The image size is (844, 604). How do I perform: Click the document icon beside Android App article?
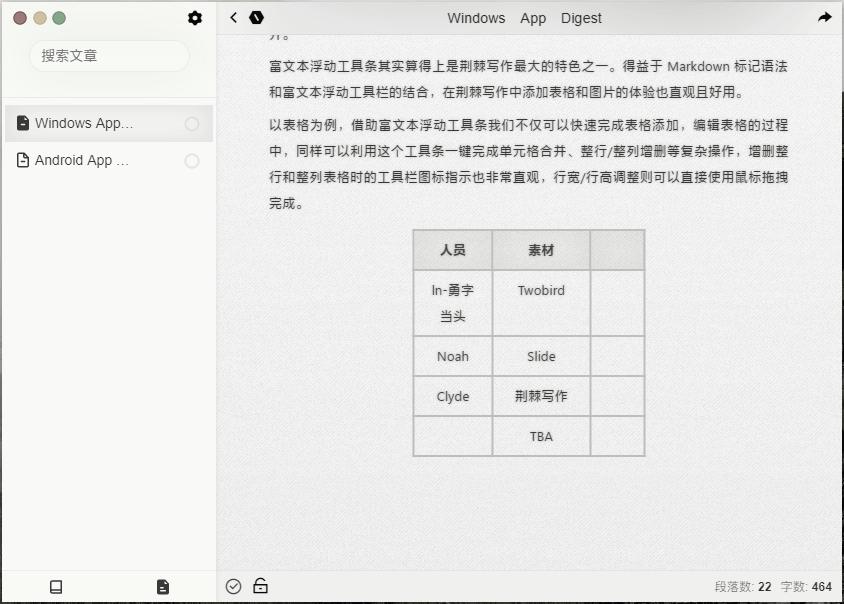click(23, 160)
